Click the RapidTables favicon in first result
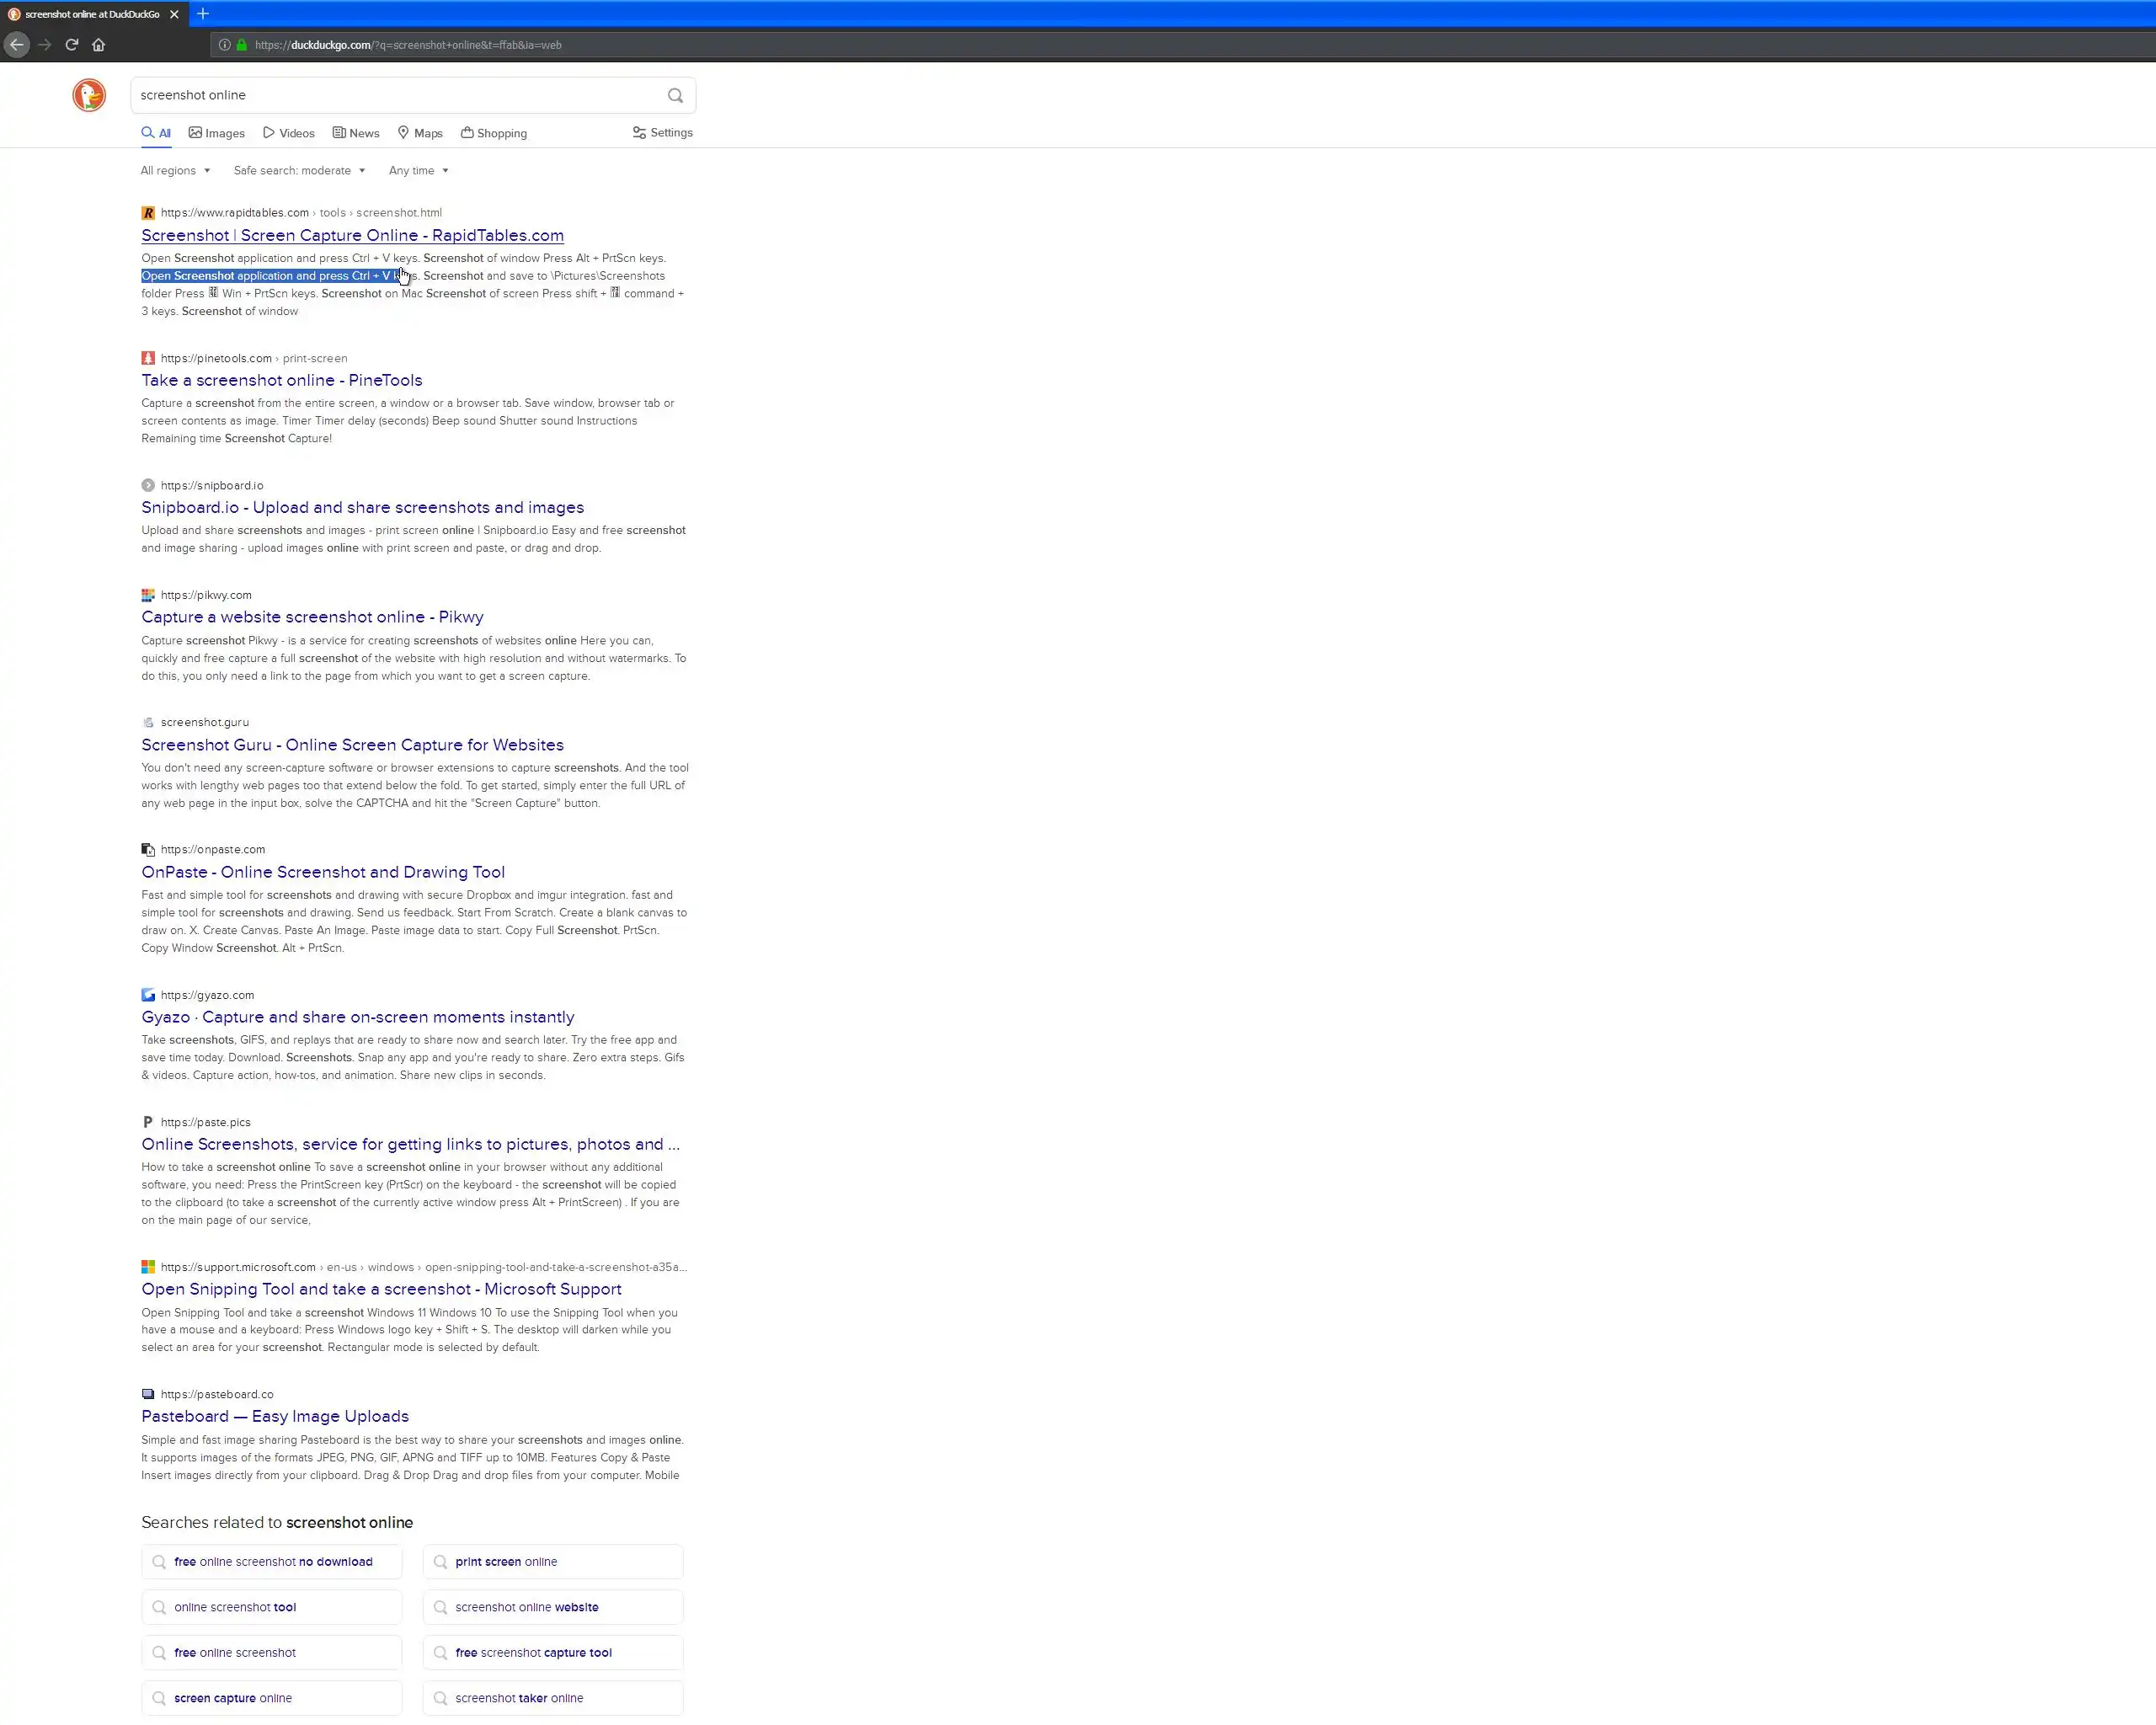 148,213
